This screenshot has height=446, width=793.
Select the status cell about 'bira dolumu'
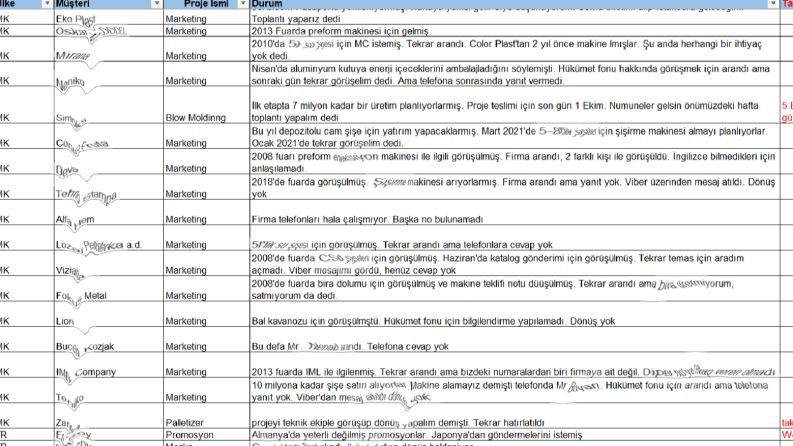[515, 289]
